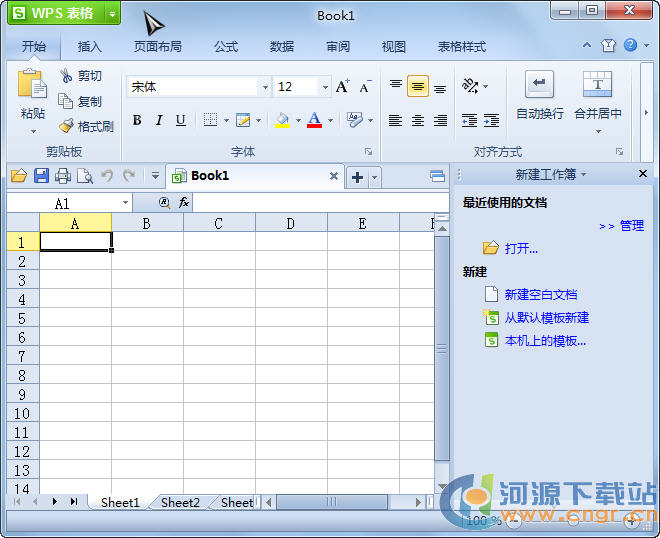Open the Formulas (公式) ribbon tab
The width and height of the screenshot is (660, 538).
[226, 46]
